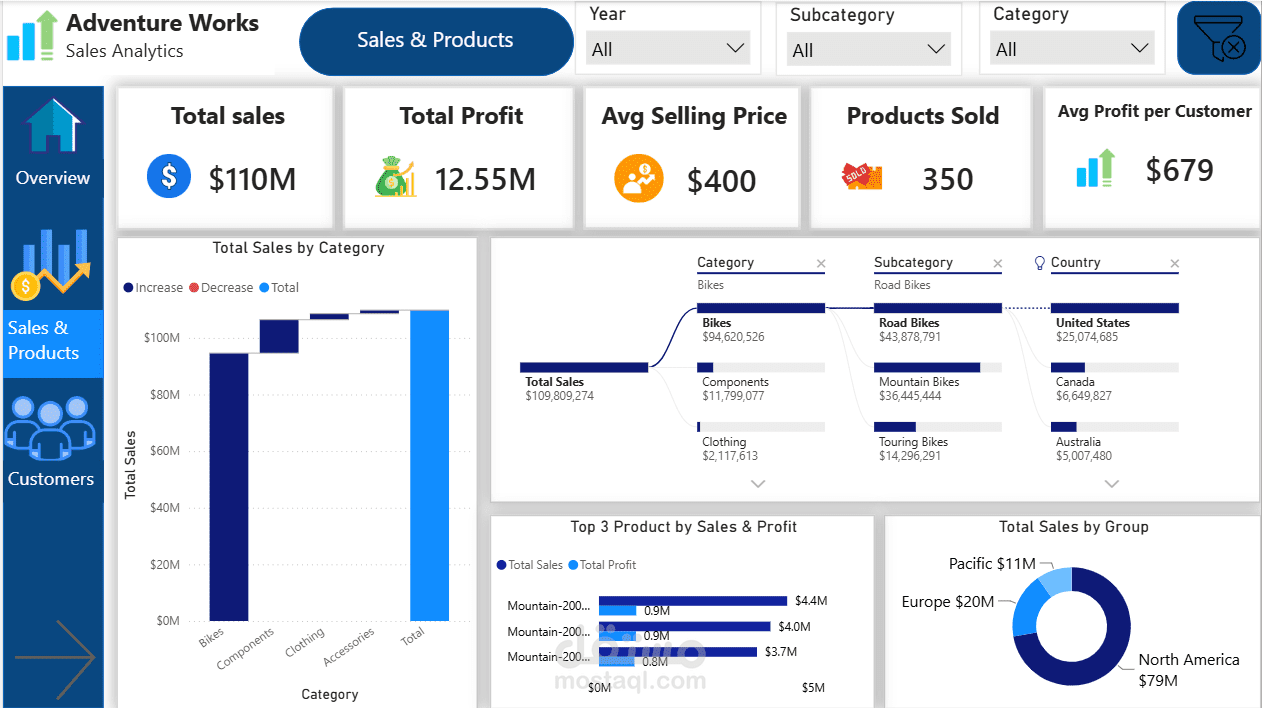The width and height of the screenshot is (1262, 708).
Task: Click the lightbulb icon beside Country
Action: [1040, 262]
